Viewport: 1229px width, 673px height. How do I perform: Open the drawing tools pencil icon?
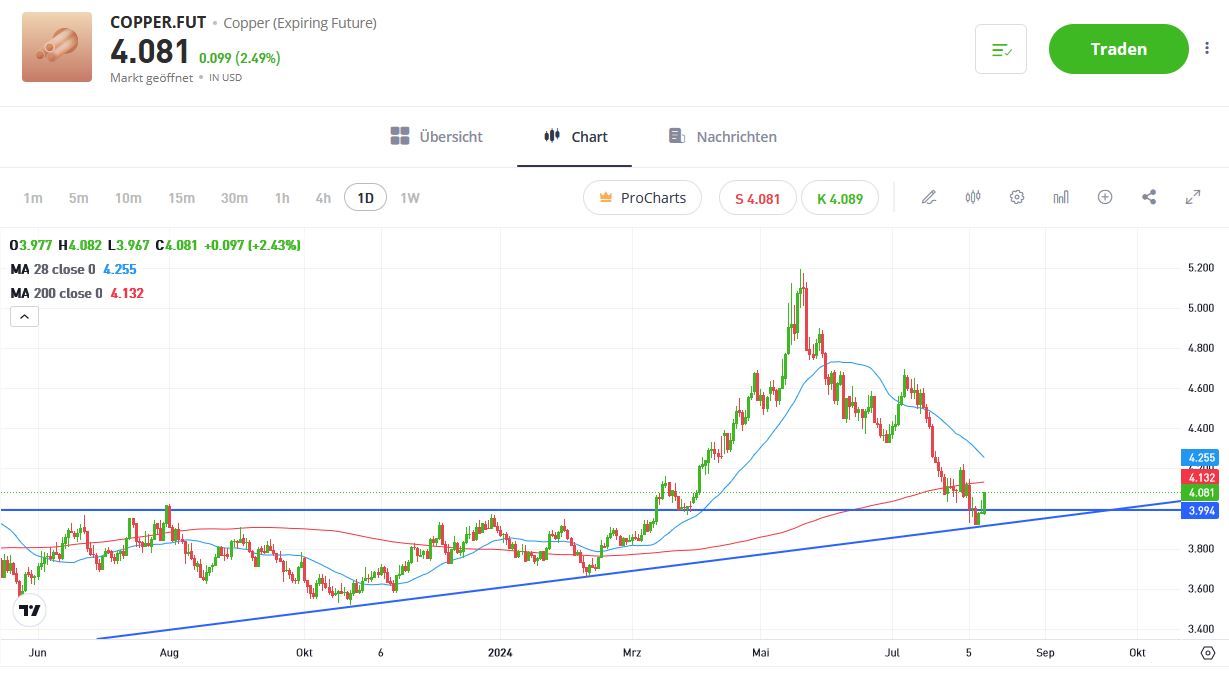point(929,198)
